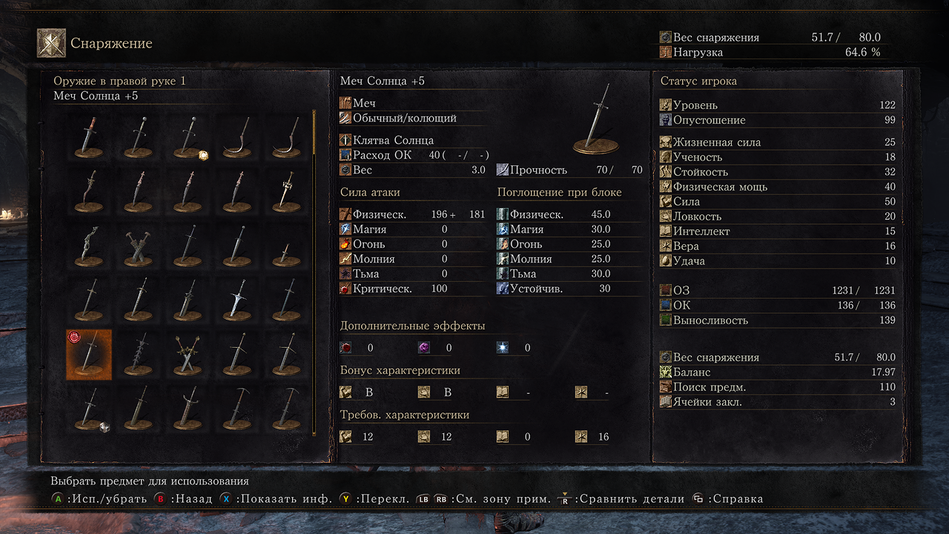
Task: Click Сравнить детали prompt in bottom bar
Action: tap(621, 499)
